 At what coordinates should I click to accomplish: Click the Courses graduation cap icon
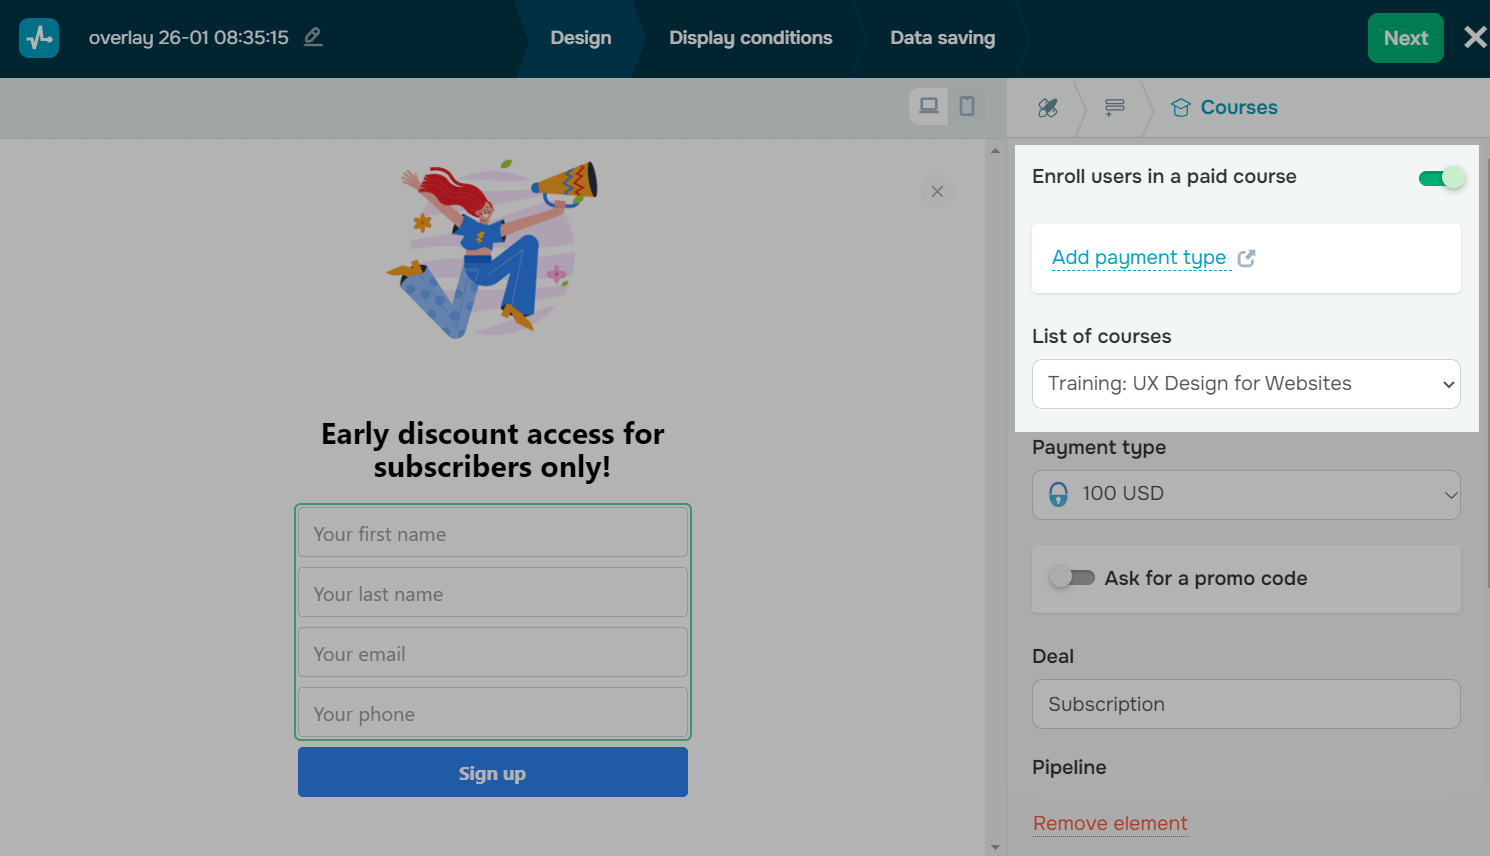pyautogui.click(x=1181, y=108)
